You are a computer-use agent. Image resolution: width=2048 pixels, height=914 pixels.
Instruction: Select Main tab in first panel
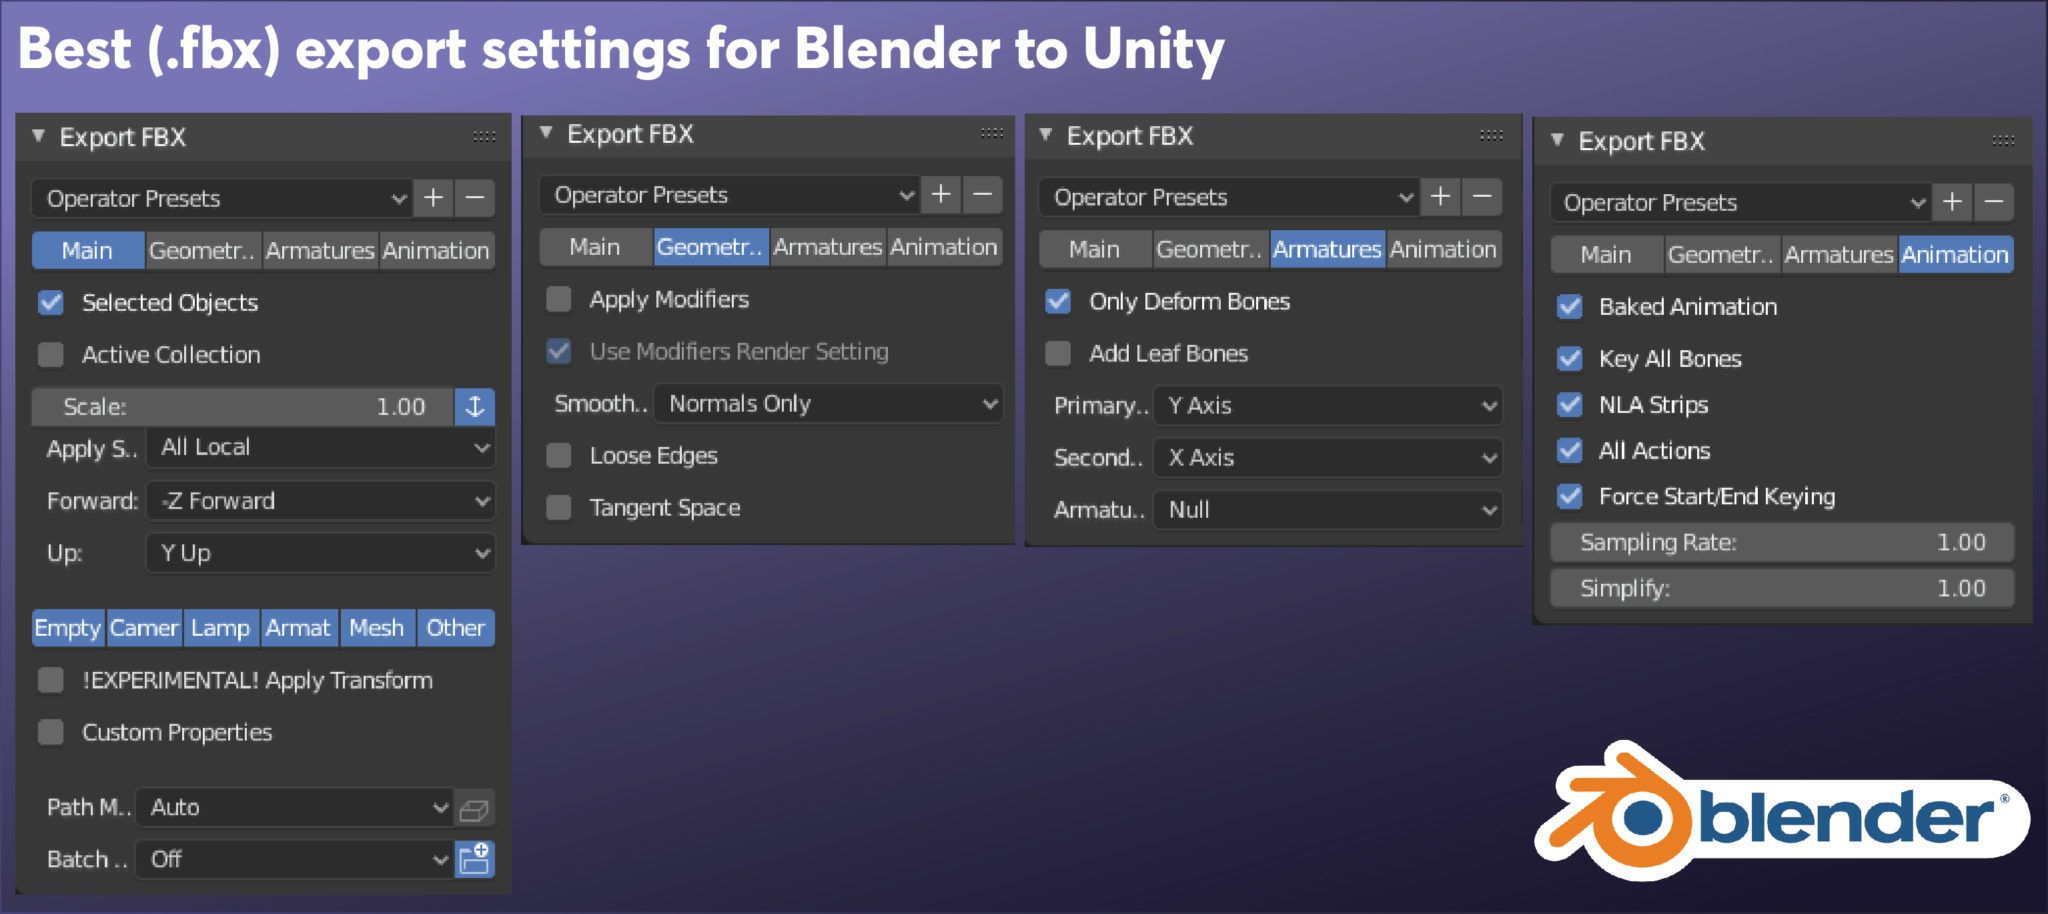coord(88,250)
